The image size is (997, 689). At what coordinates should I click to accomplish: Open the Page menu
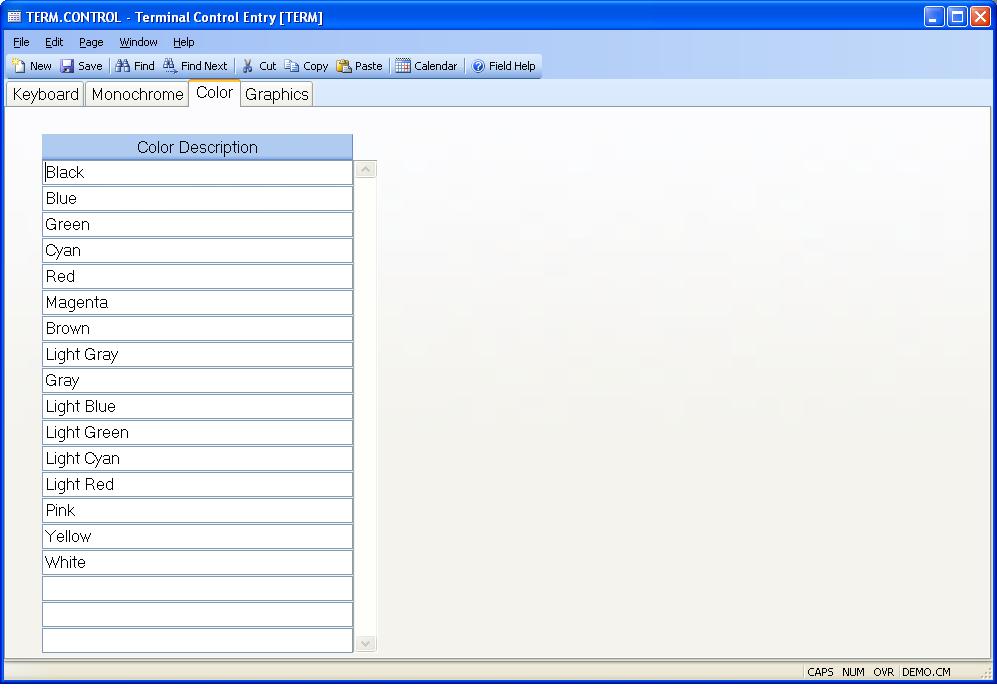(x=91, y=42)
